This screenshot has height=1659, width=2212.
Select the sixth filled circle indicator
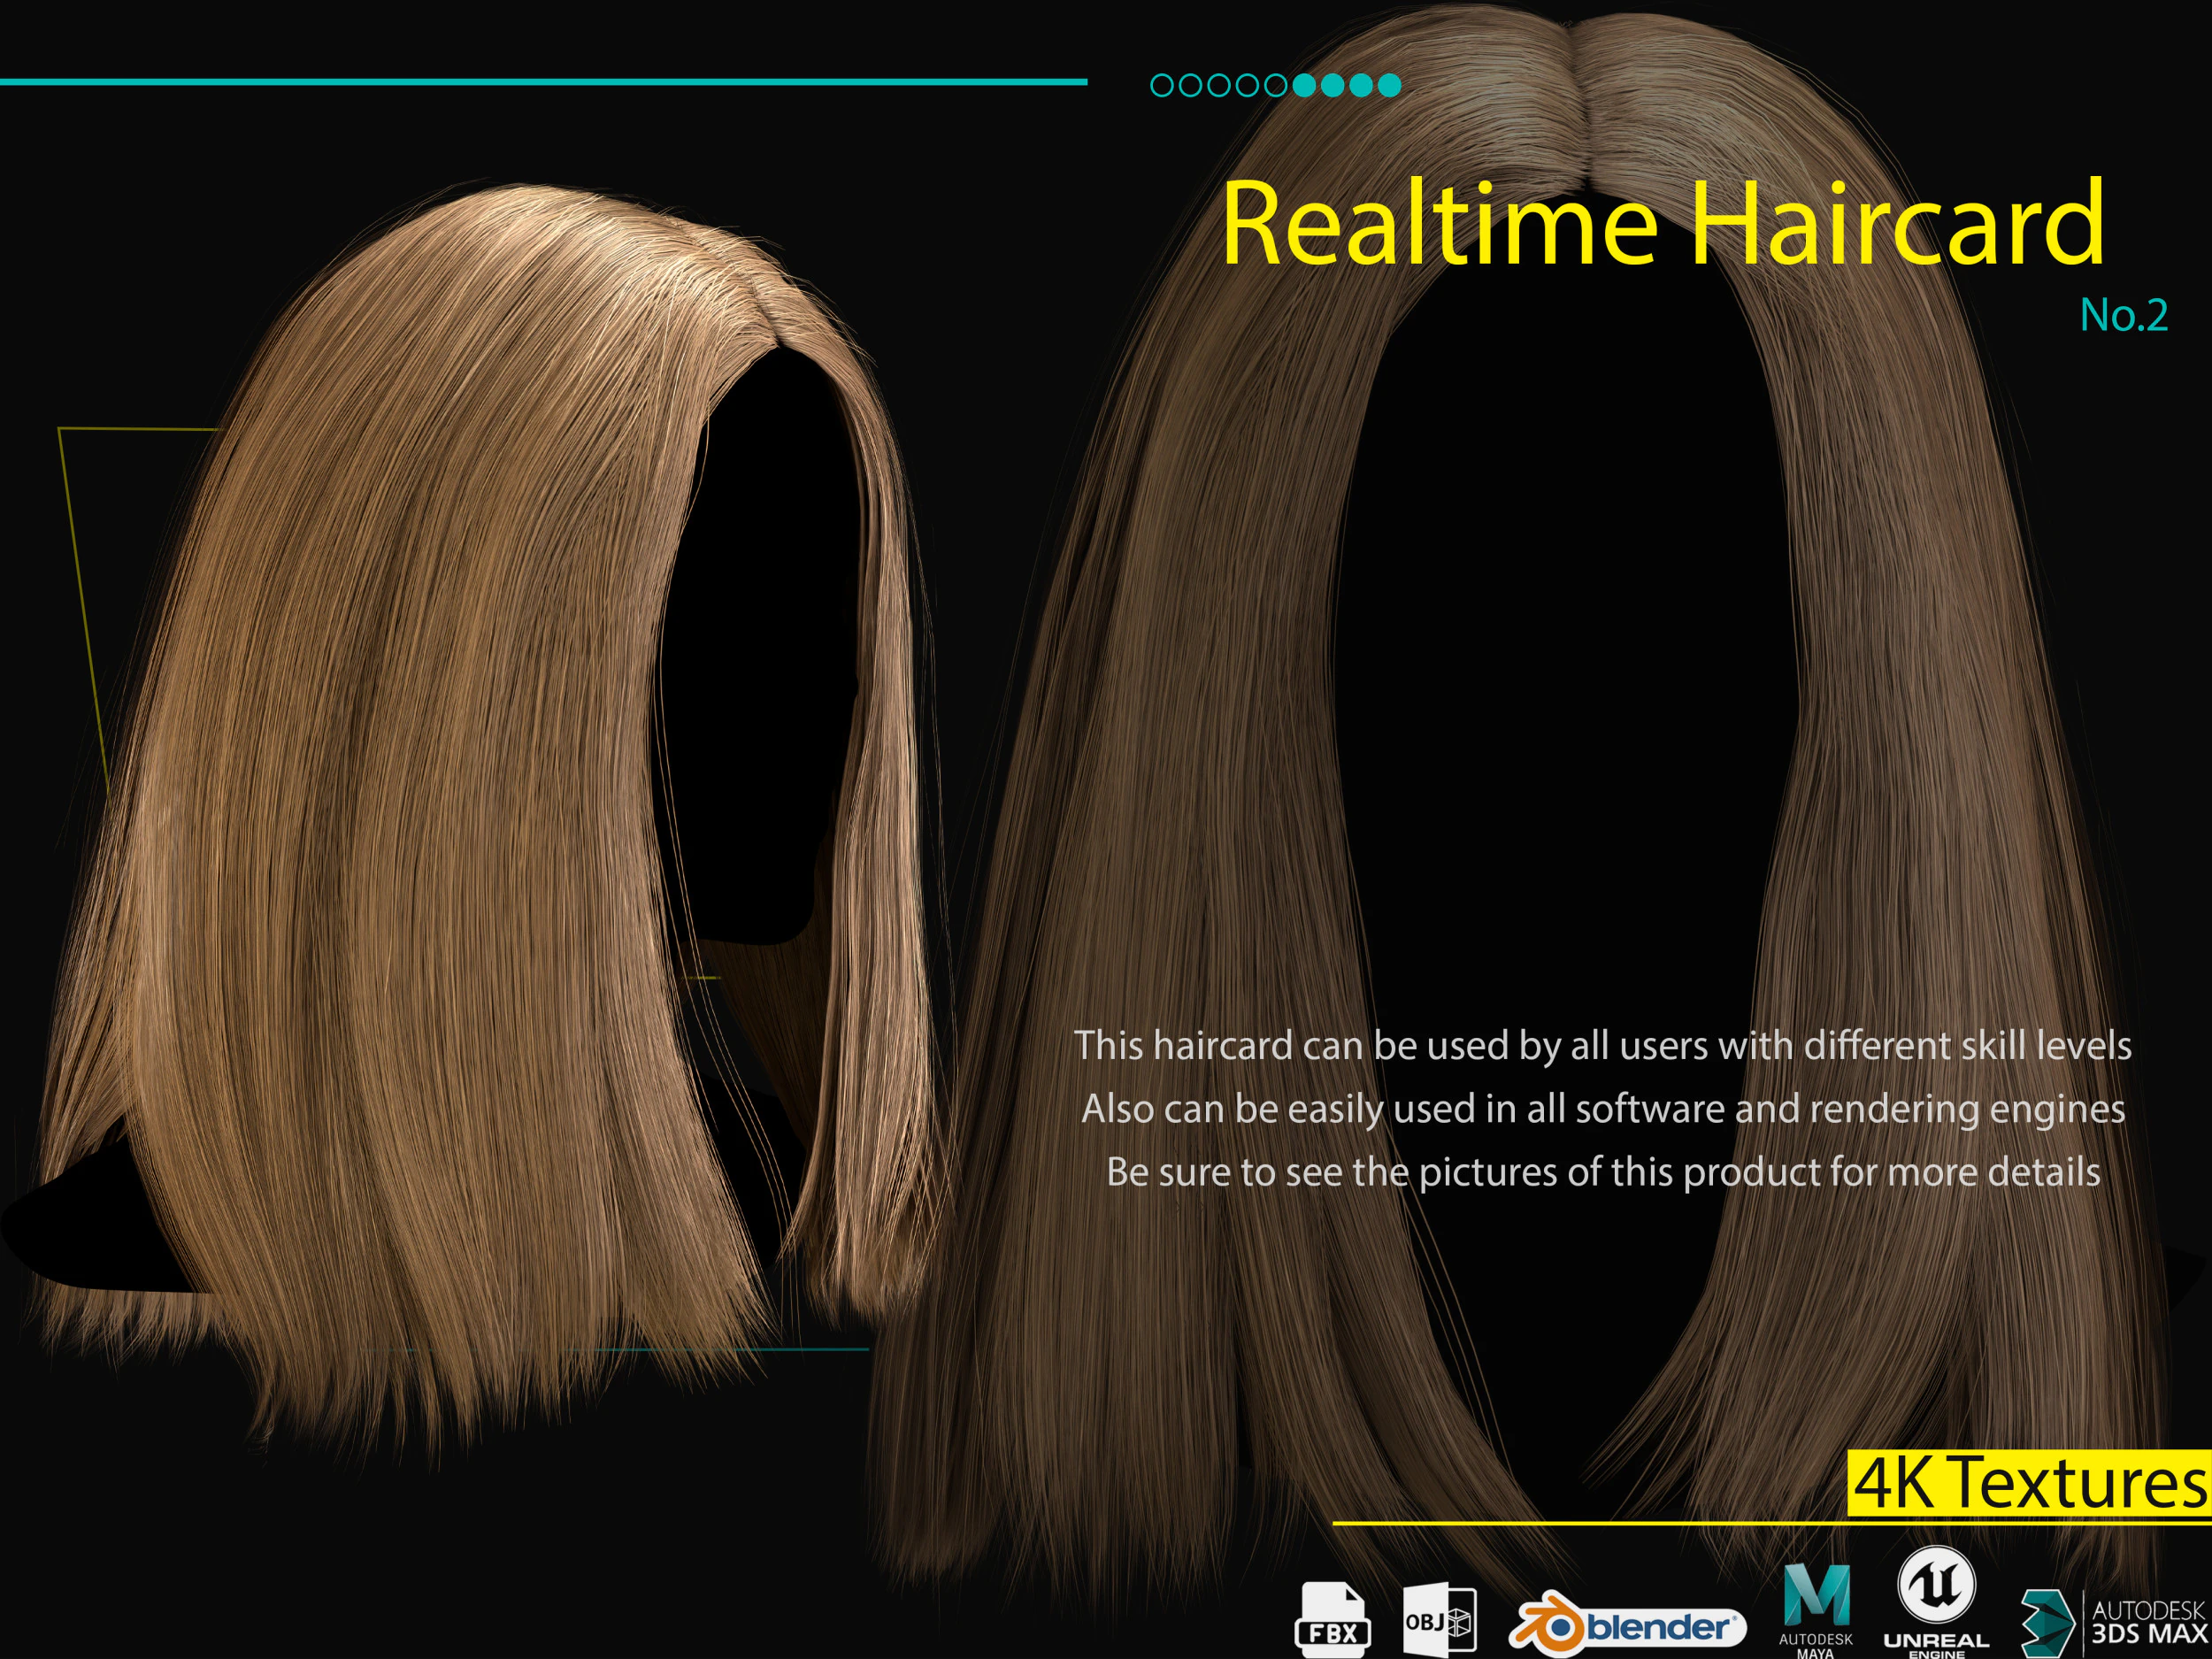[1302, 87]
